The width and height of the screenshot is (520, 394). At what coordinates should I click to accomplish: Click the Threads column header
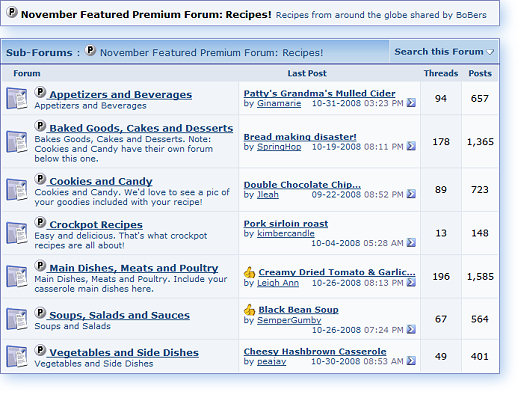pos(441,73)
